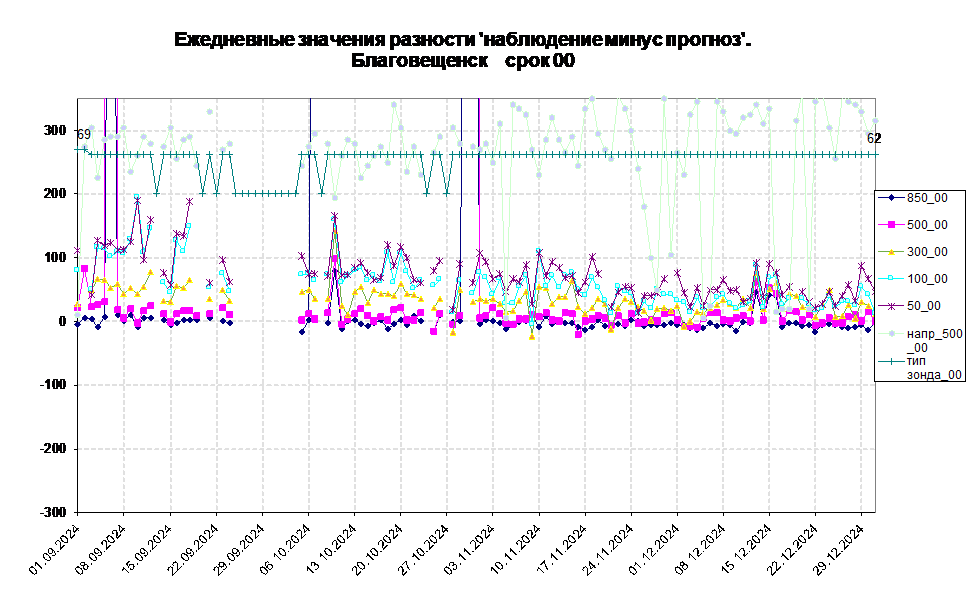Click the date label 20.10.2024
Viewport: 976px width, 599px height.
point(377,549)
